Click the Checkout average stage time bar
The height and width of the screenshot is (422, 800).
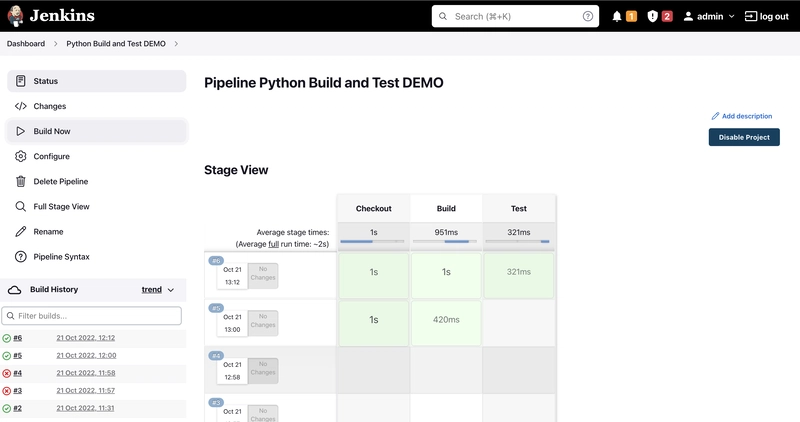(x=373, y=241)
